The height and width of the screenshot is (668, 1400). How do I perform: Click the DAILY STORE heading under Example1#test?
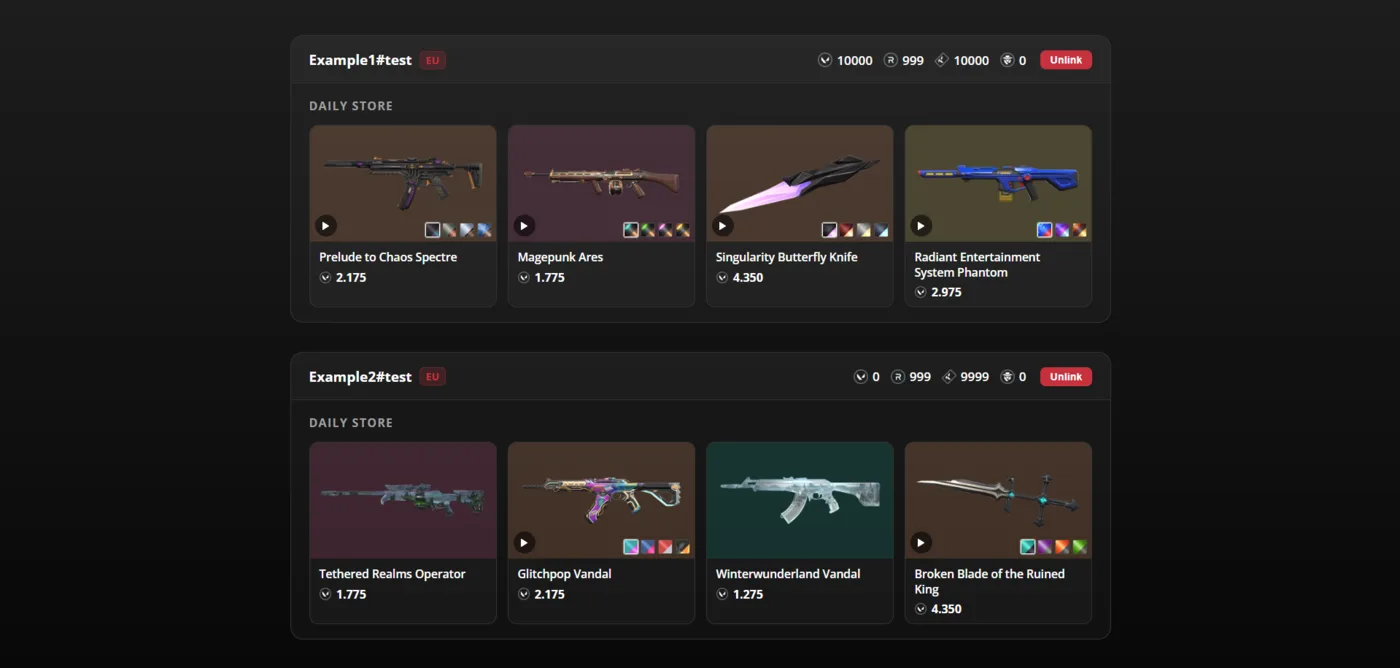[351, 106]
